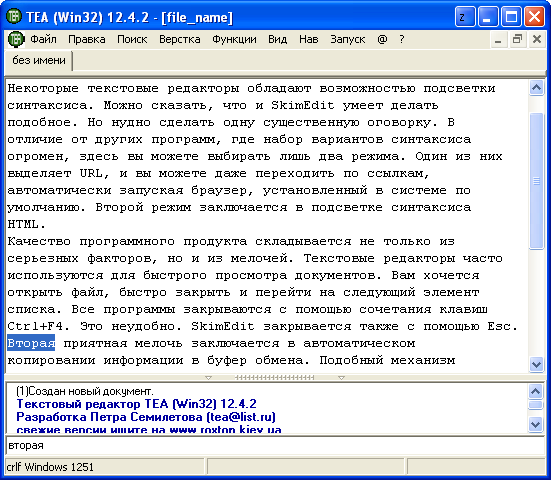This screenshot has width=551, height=480.
Task: Click the TEA document icon beside the Файл menu
Action: pos(16,39)
